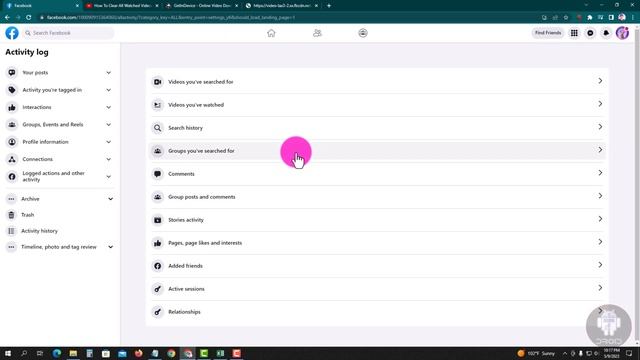This screenshot has height=360, width=640.
Task: Click the Videos you've searched for camera icon
Action: (158, 82)
